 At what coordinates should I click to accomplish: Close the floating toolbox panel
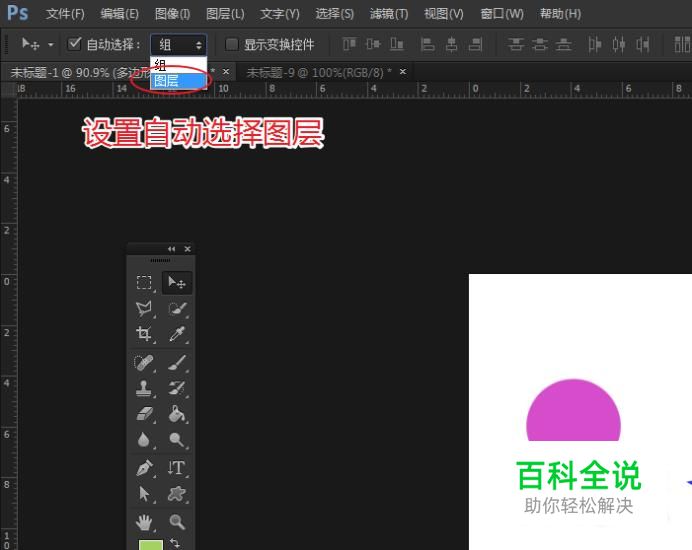click(188, 249)
